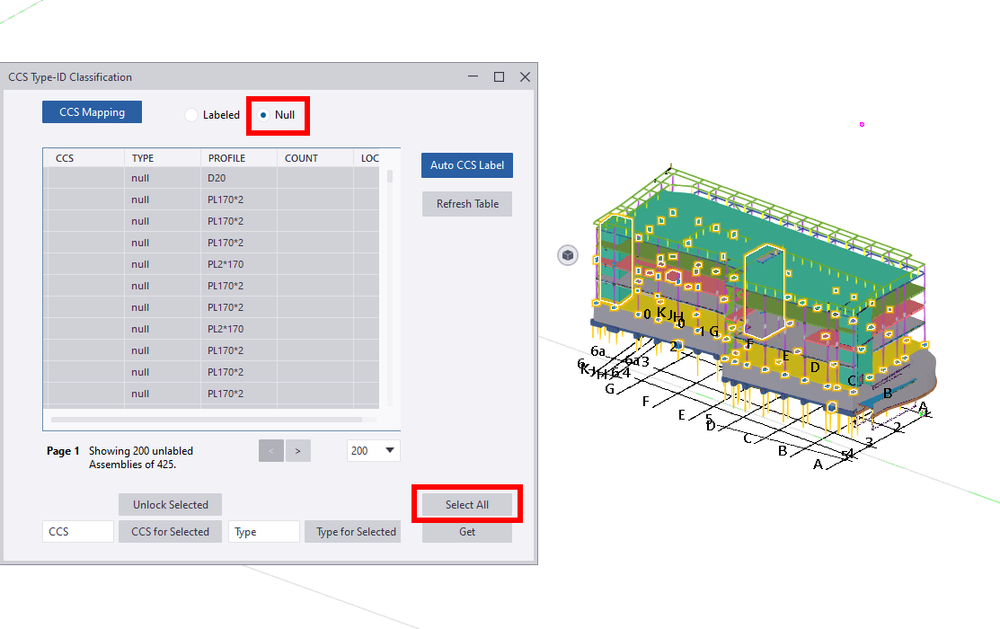Click the 3D navigation cube icon
Image resolution: width=1000 pixels, height=629 pixels.
pos(568,255)
